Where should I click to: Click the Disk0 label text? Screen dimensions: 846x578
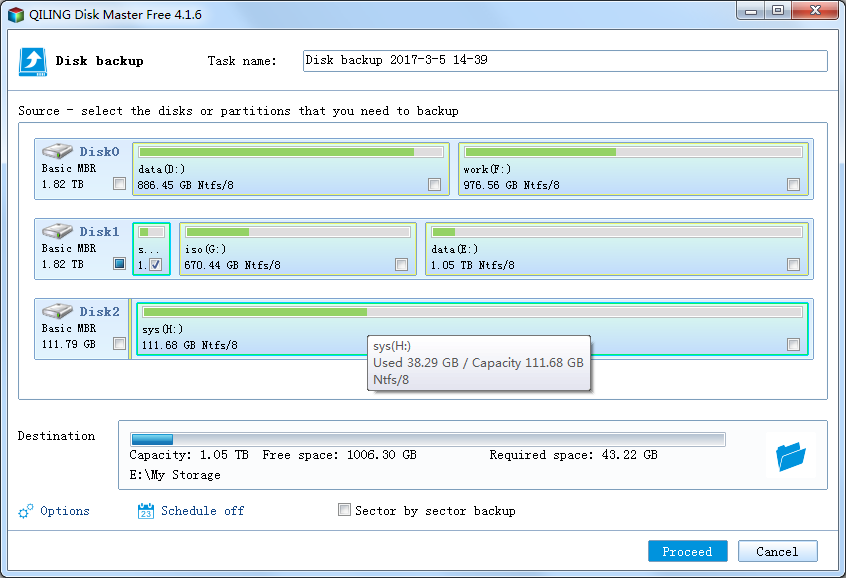pos(99,152)
